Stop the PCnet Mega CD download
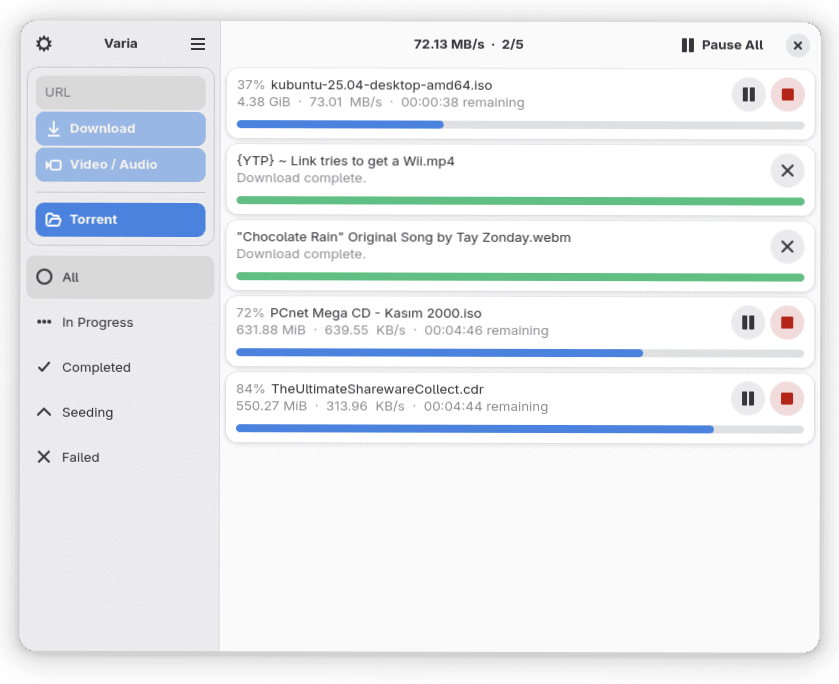This screenshot has height=684, width=839. 787,323
